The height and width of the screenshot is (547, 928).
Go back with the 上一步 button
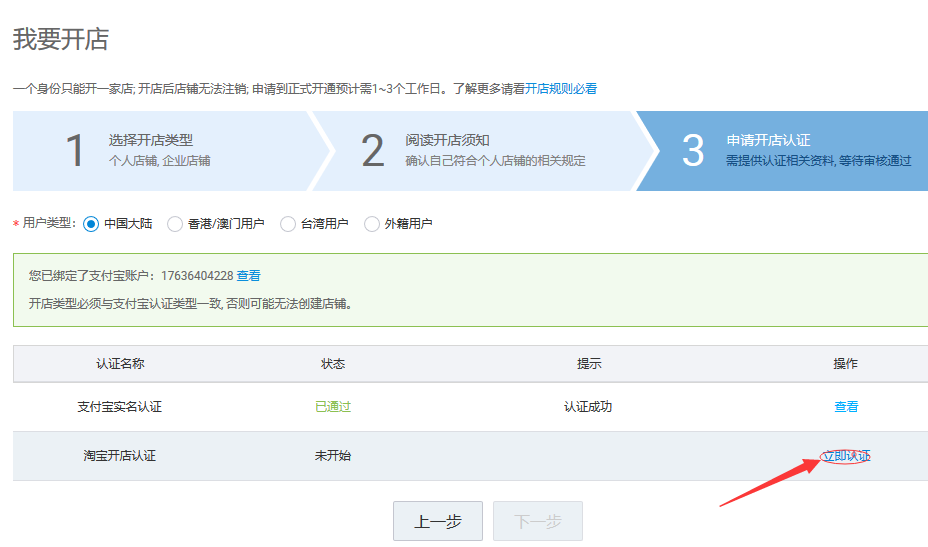(x=438, y=521)
